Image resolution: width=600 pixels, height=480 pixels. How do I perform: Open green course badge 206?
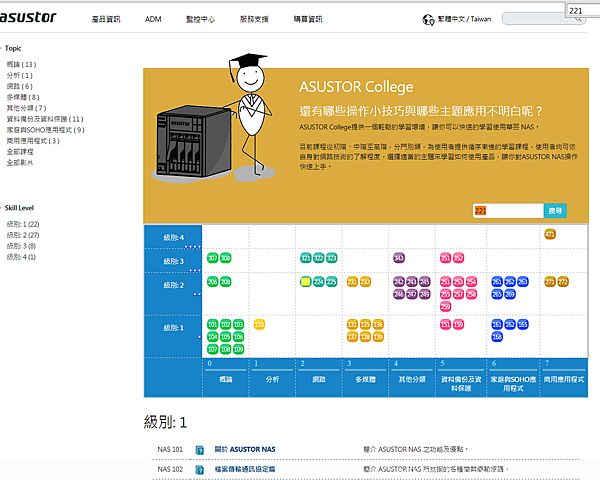pyautogui.click(x=212, y=282)
